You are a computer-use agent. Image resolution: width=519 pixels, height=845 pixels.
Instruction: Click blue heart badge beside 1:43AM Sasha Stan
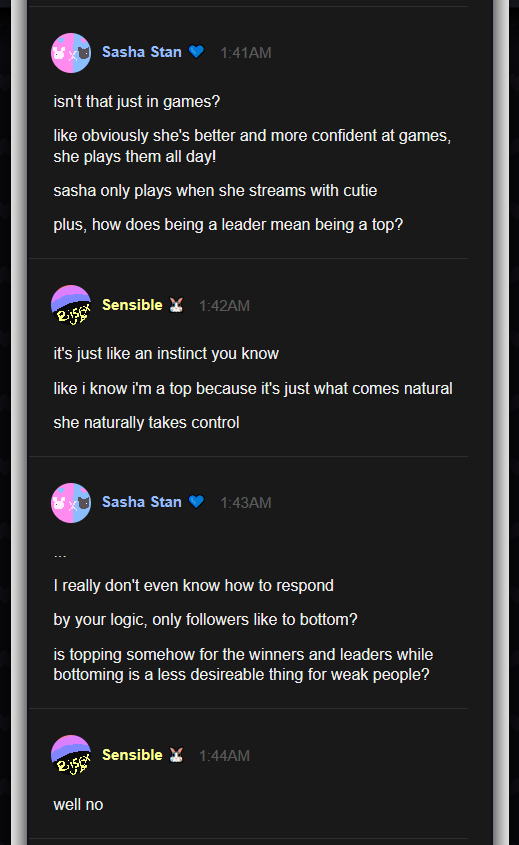click(196, 502)
